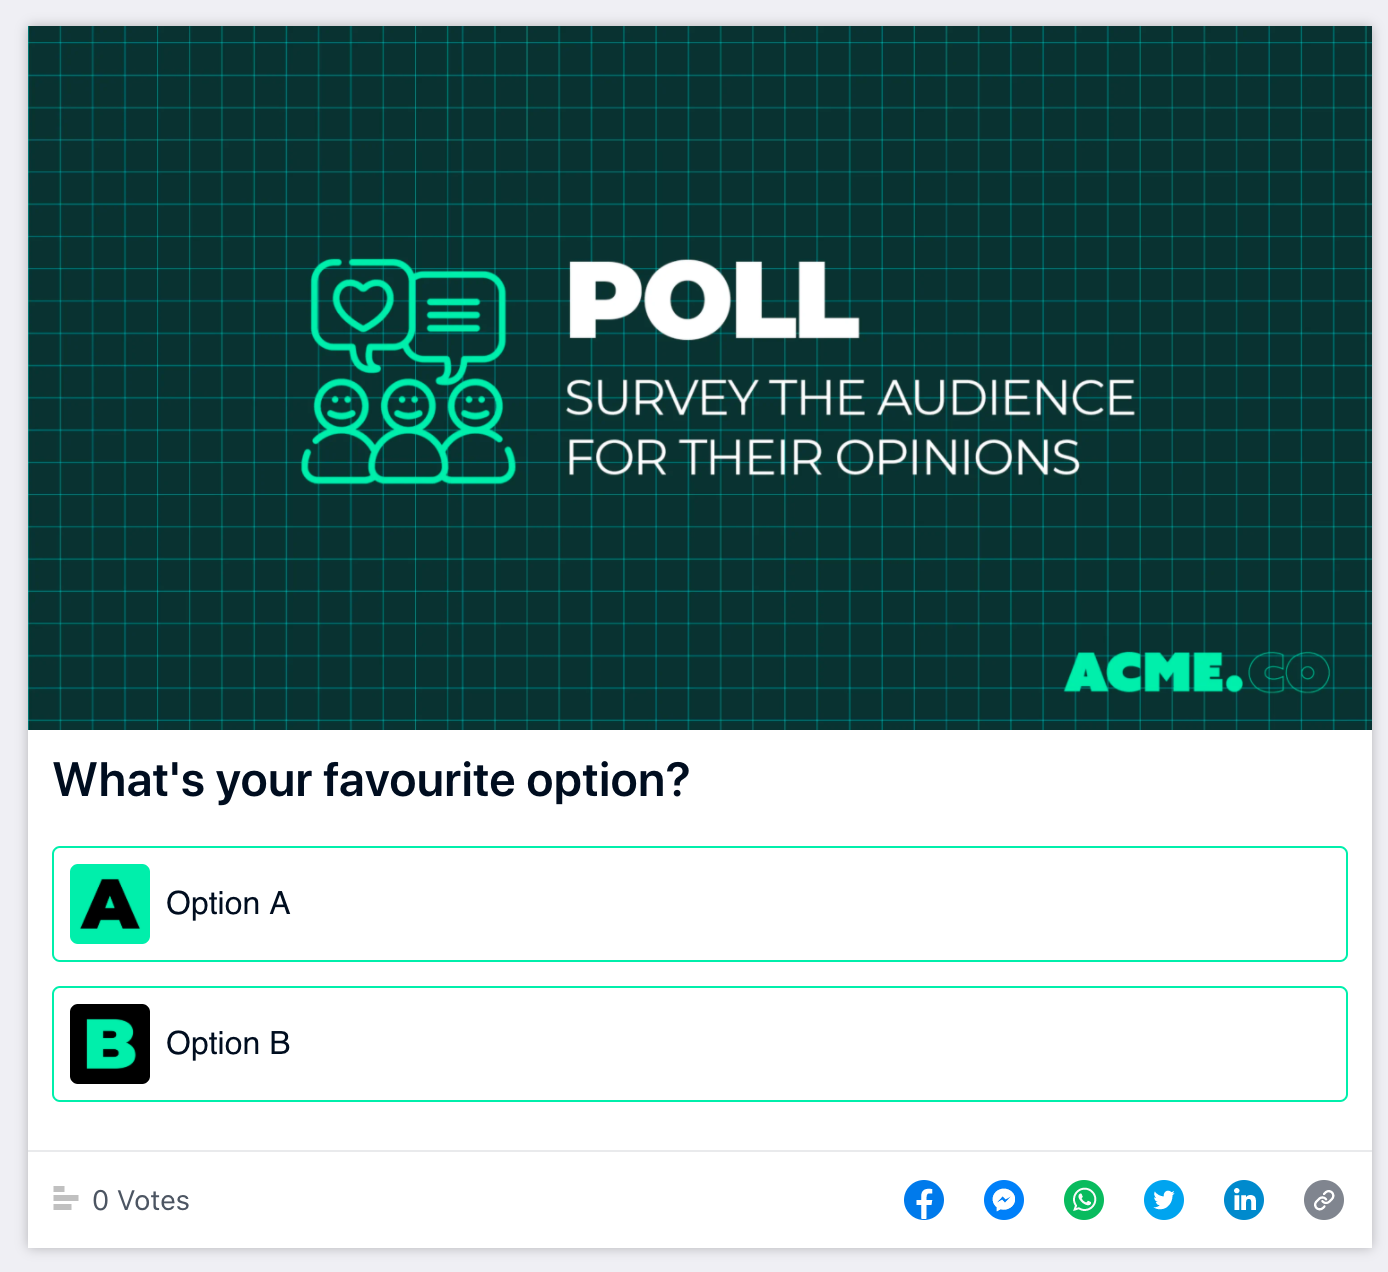
Task: Click the bar chart votes icon
Action: pos(65,1198)
